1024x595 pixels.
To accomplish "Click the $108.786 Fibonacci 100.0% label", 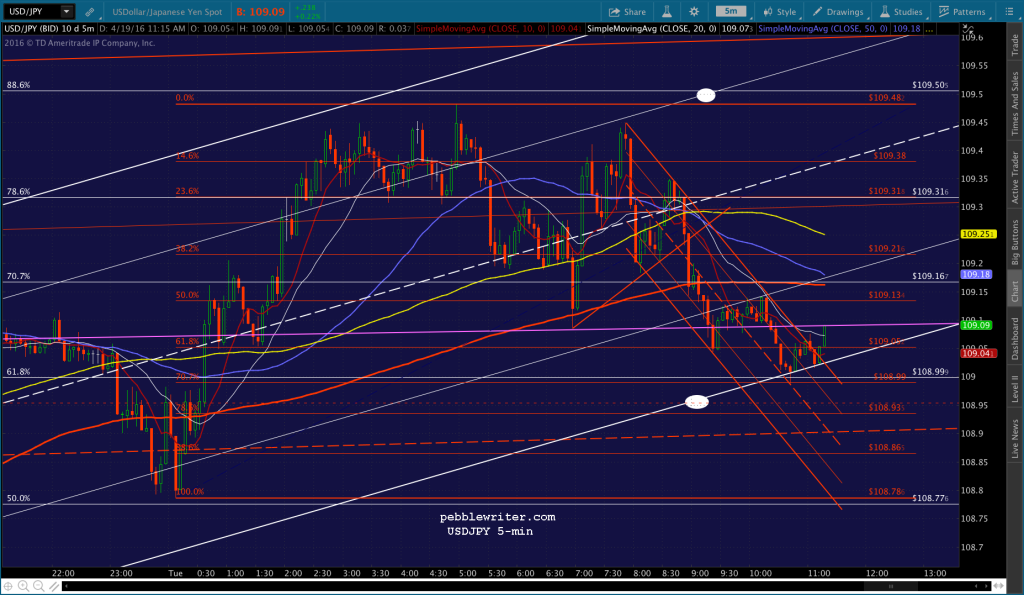I will pos(886,491).
